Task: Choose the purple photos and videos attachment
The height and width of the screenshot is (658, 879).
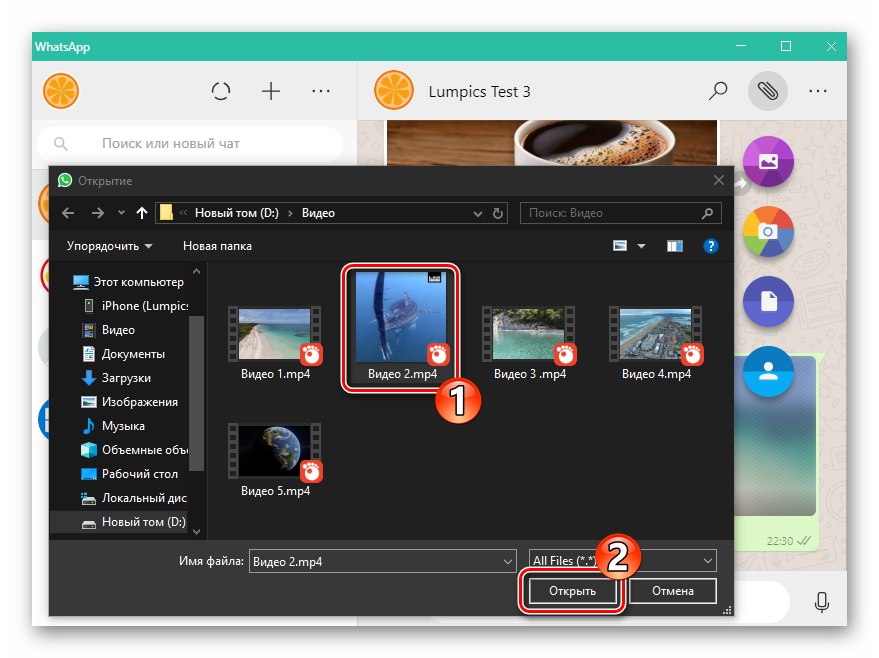Action: click(x=768, y=161)
